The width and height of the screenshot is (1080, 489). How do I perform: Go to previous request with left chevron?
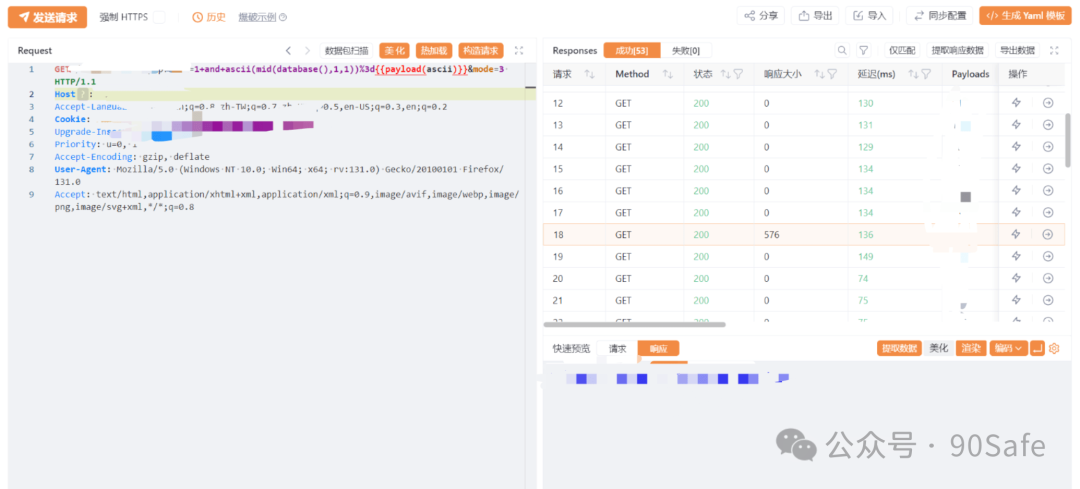(289, 50)
